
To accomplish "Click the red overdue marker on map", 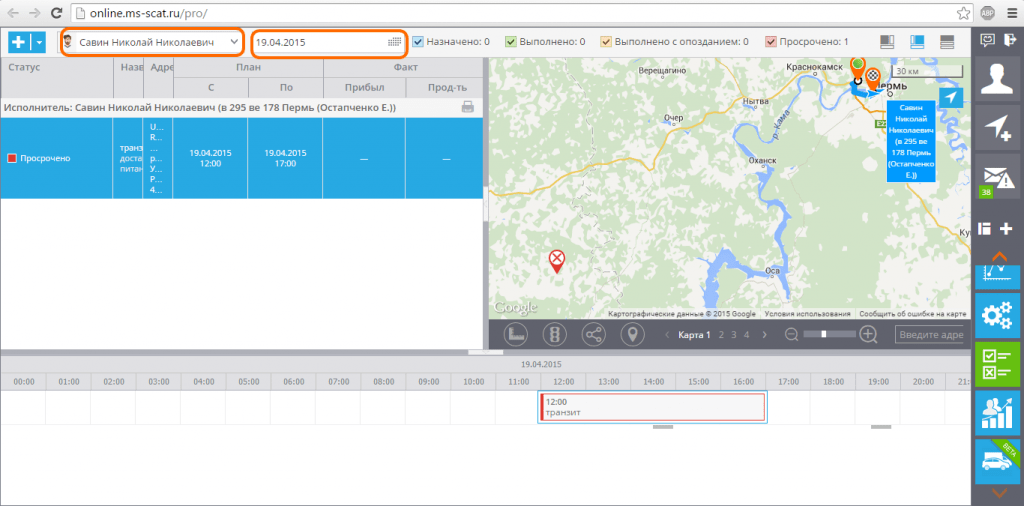I will point(556,261).
